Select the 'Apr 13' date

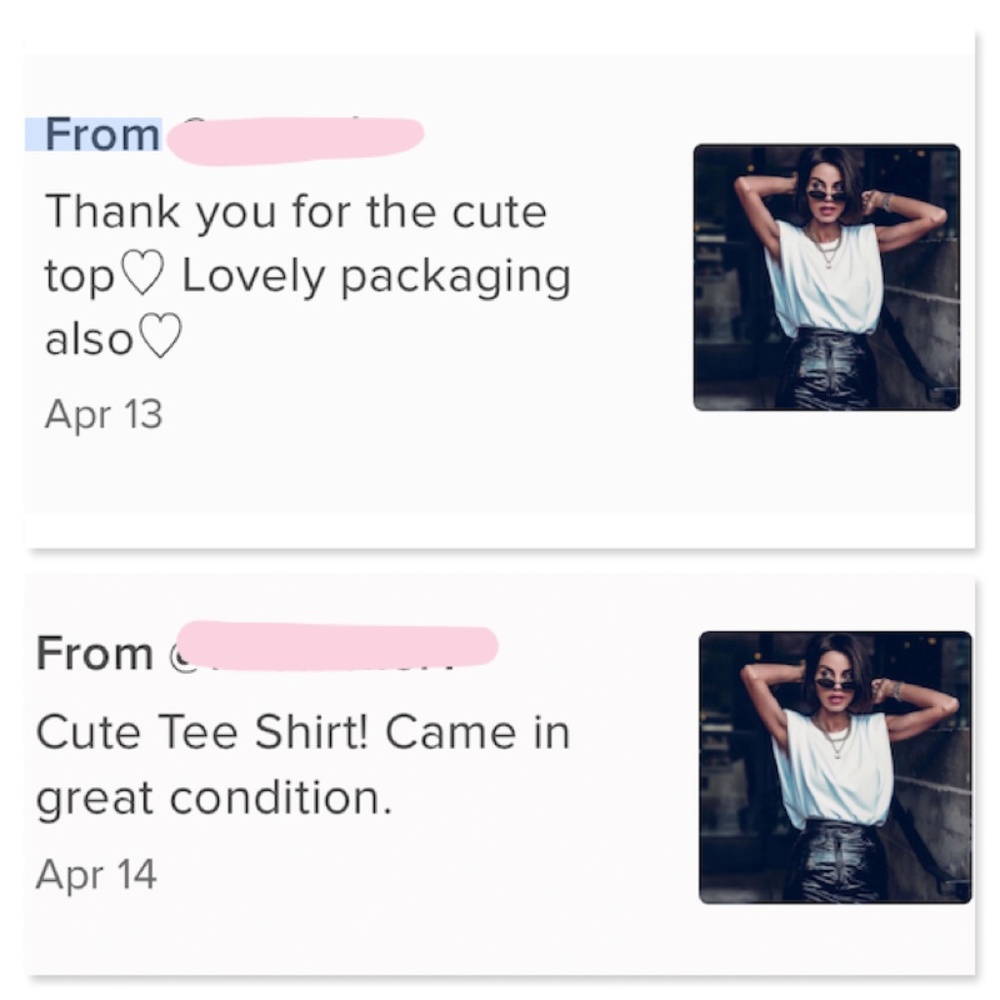click(x=103, y=413)
